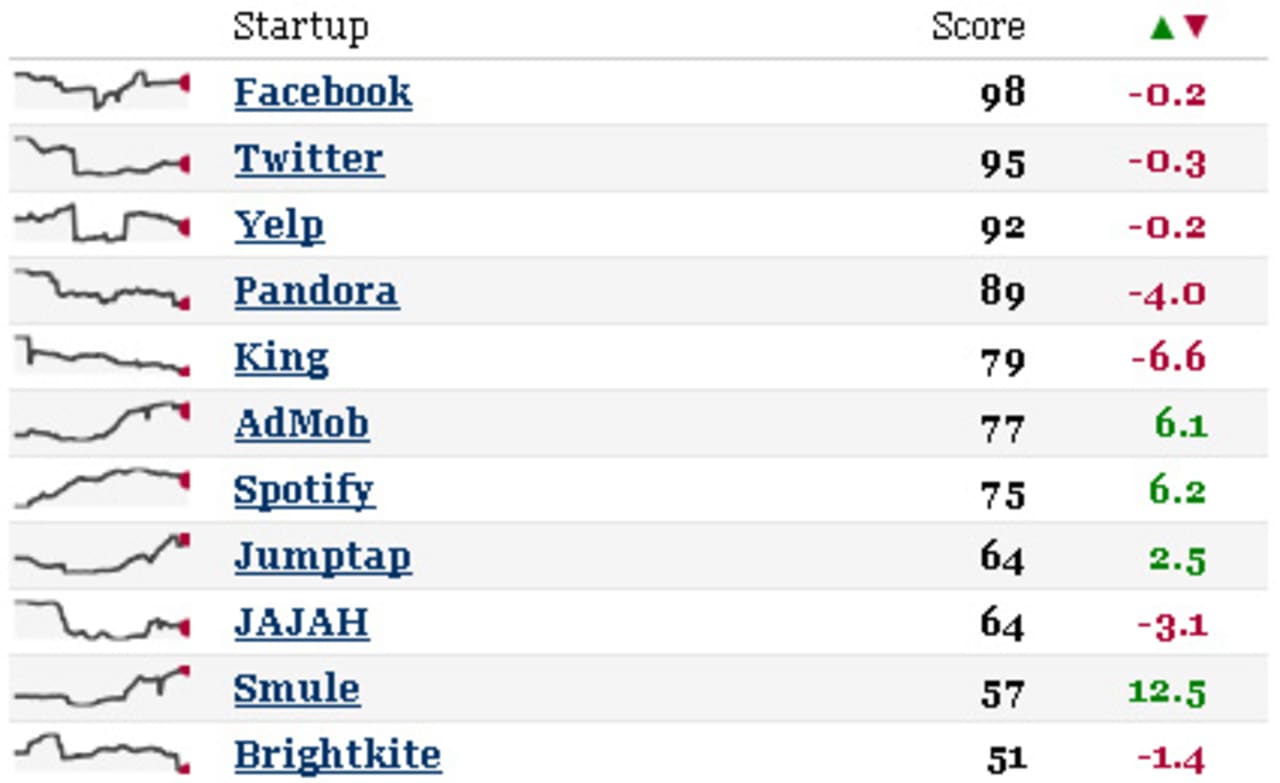Image resolution: width=1280 pixels, height=783 pixels.
Task: View Facebook's sparkline trend chart
Action: (101, 90)
